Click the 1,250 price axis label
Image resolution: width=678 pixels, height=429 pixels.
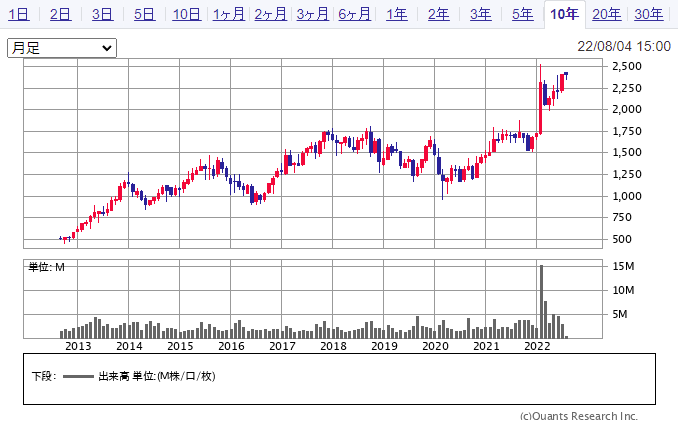tap(627, 174)
